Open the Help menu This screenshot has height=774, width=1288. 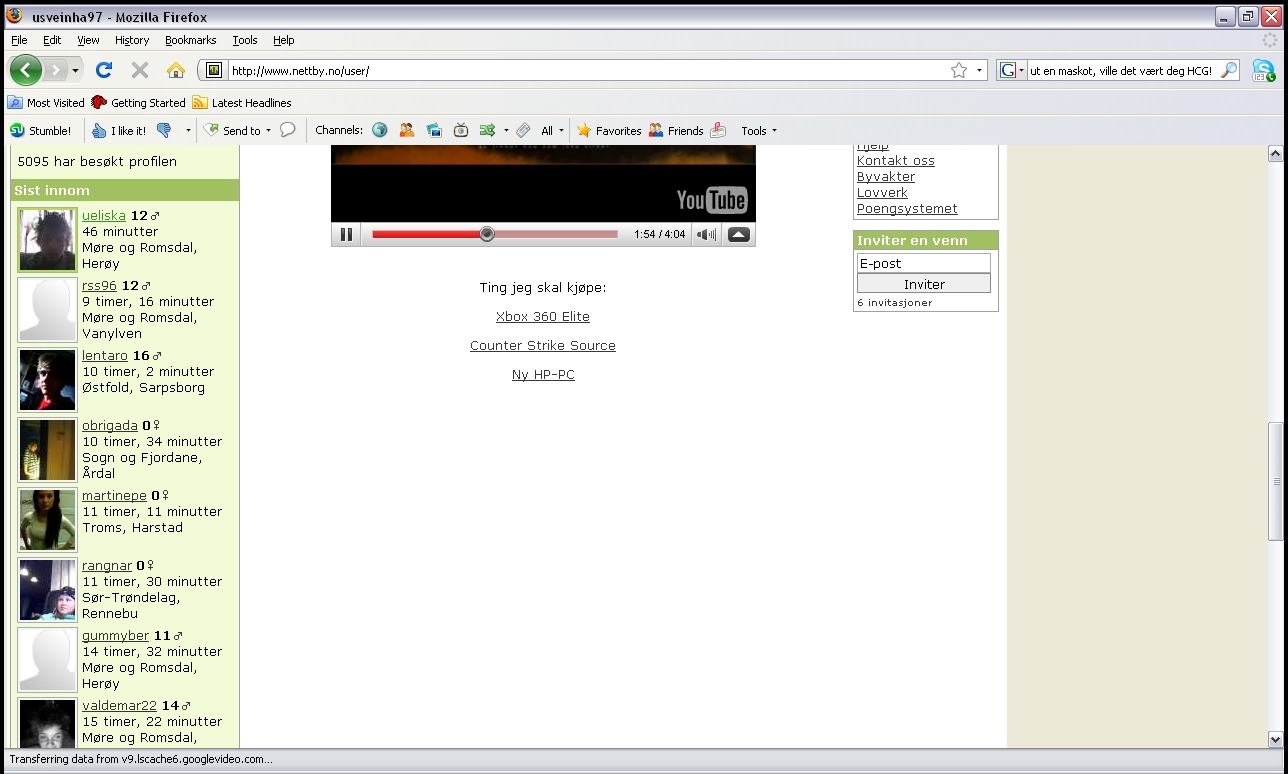284,40
